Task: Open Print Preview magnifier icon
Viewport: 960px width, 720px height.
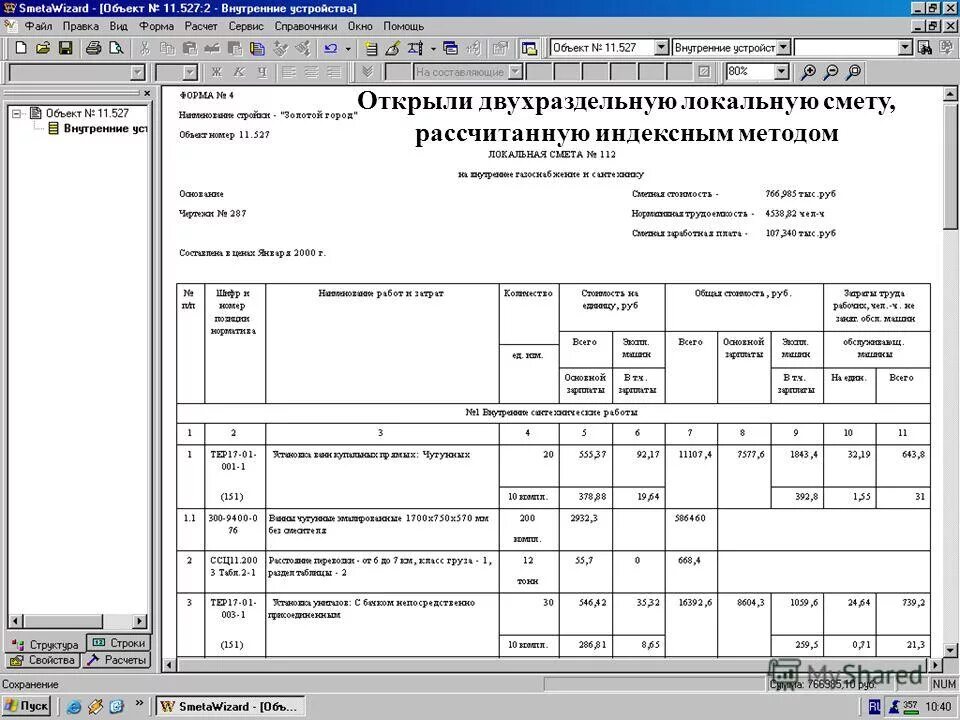Action: tap(116, 48)
